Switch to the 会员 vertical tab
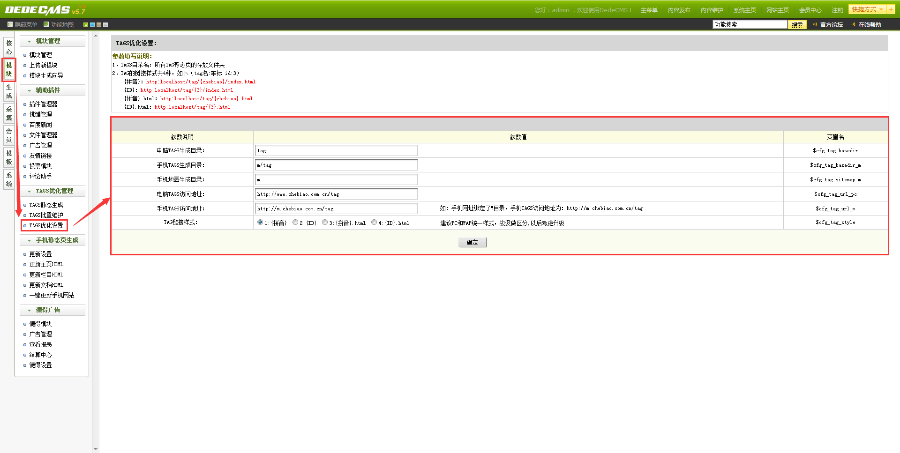Screen dimensions: 900x453 coord(9,135)
